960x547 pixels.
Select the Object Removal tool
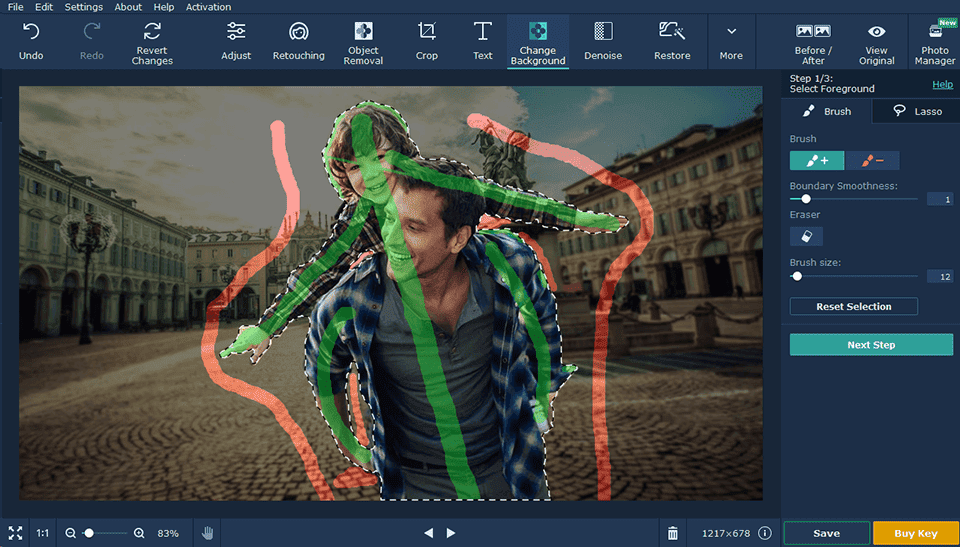click(x=363, y=41)
